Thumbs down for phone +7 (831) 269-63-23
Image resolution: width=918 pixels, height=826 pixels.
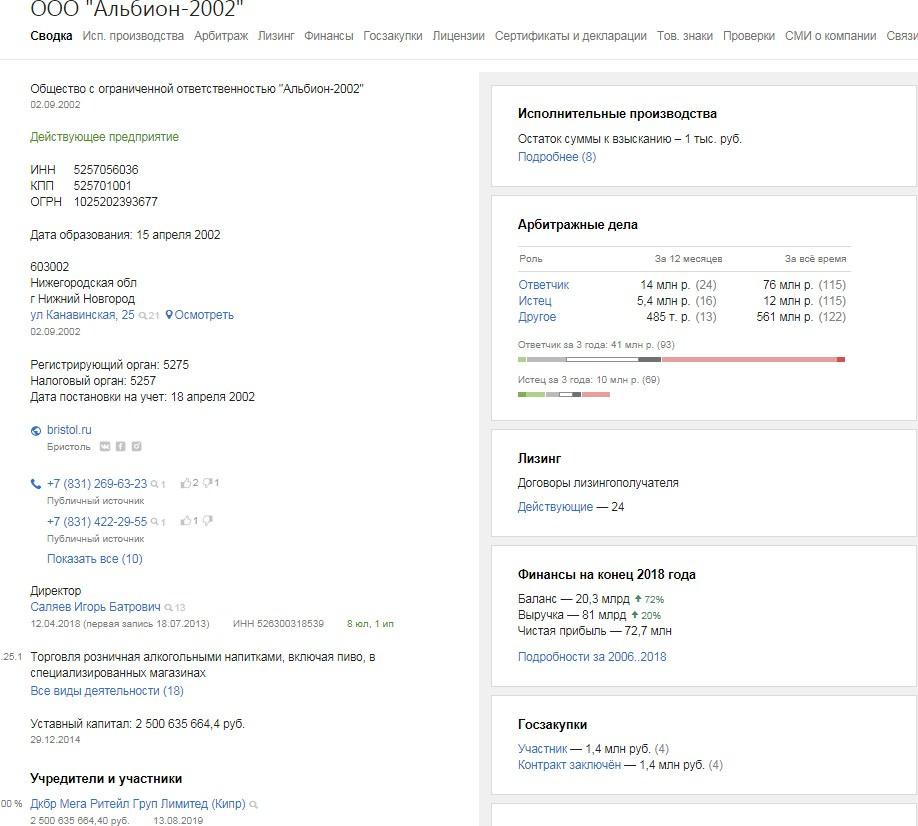[207, 483]
